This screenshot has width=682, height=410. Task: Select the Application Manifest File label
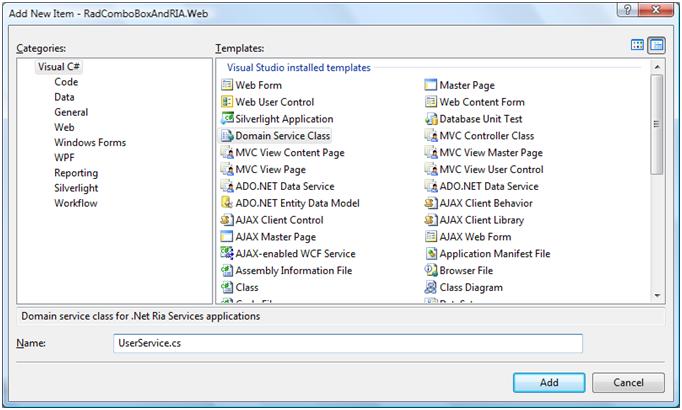click(x=495, y=253)
